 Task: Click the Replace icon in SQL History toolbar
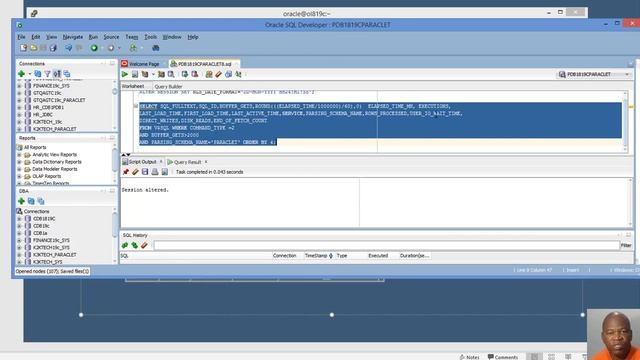click(x=134, y=245)
